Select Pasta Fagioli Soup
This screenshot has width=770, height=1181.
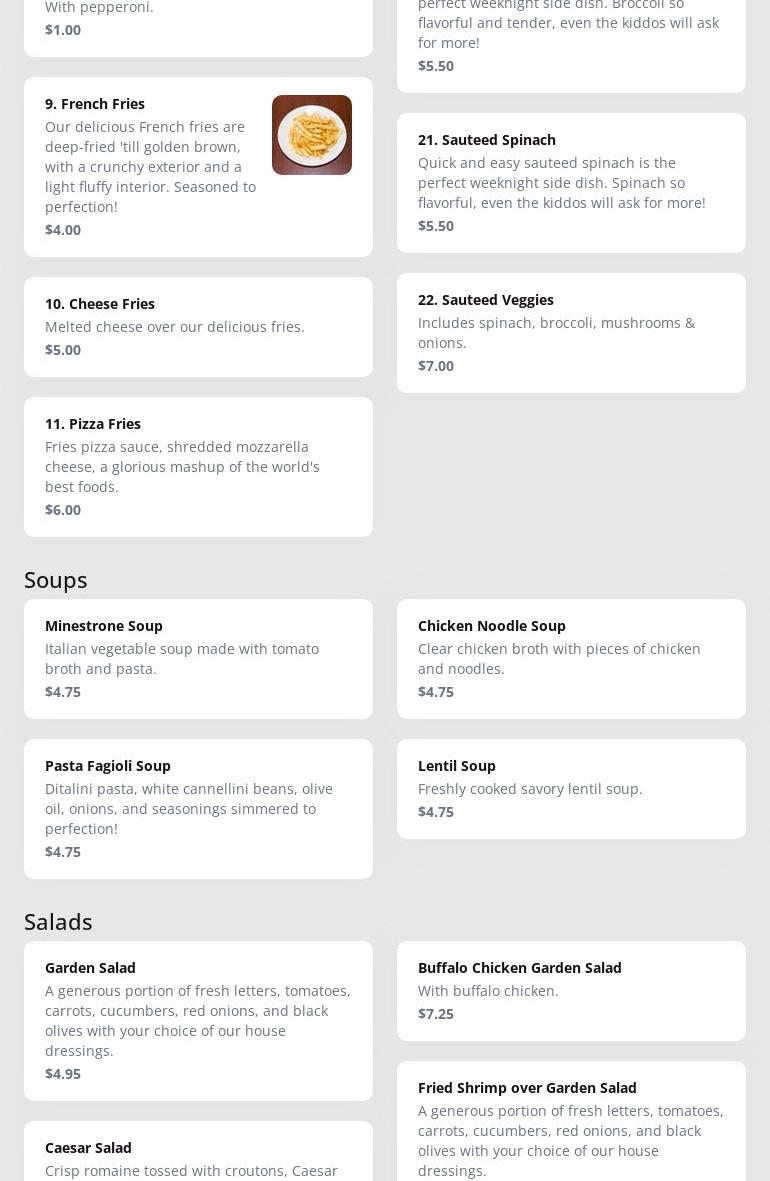point(198,808)
